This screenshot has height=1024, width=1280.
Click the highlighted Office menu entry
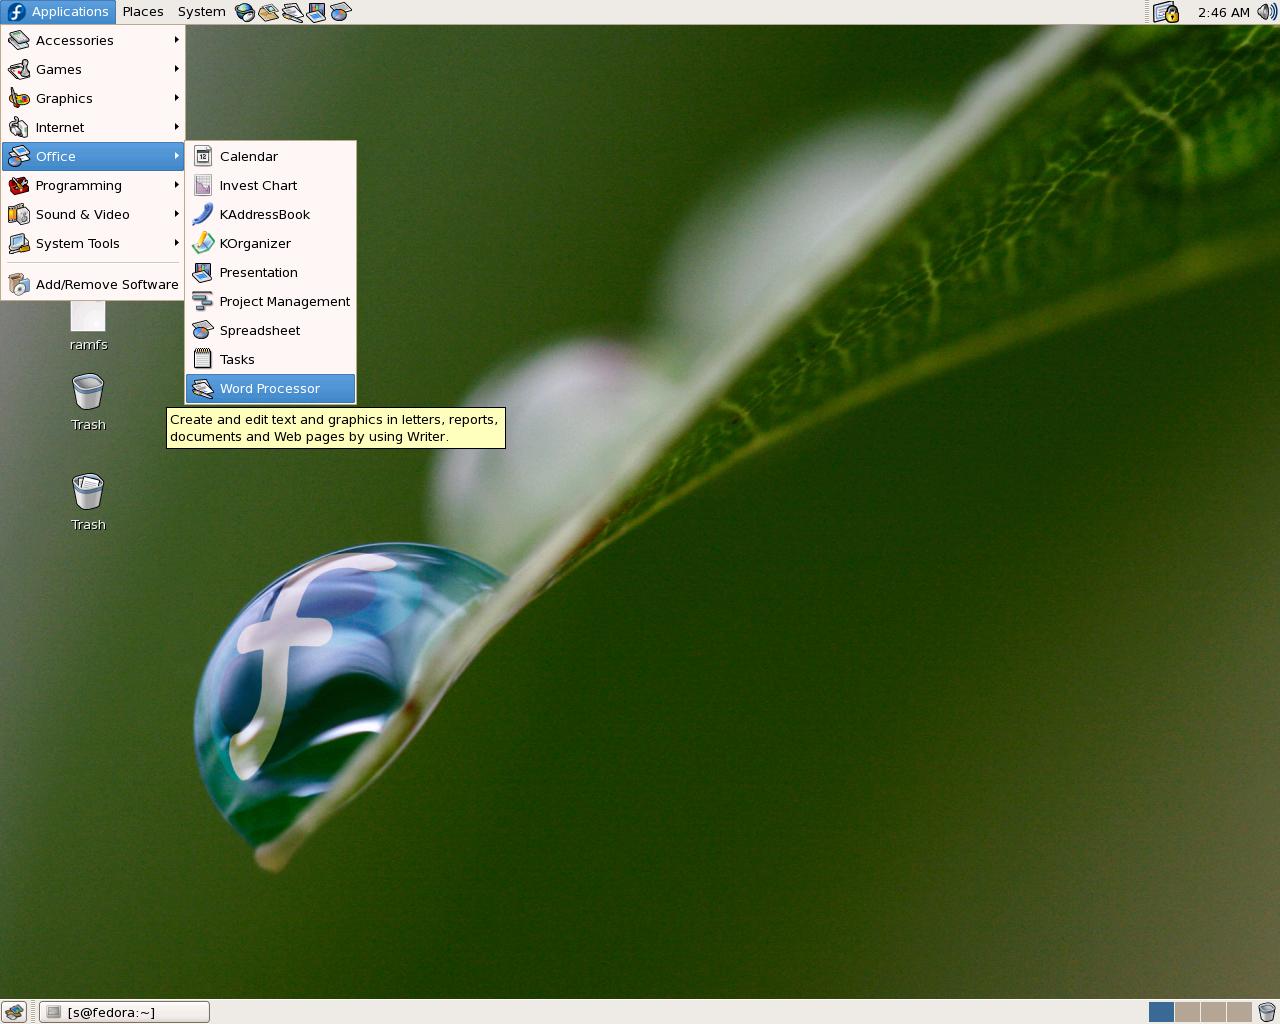click(x=93, y=156)
